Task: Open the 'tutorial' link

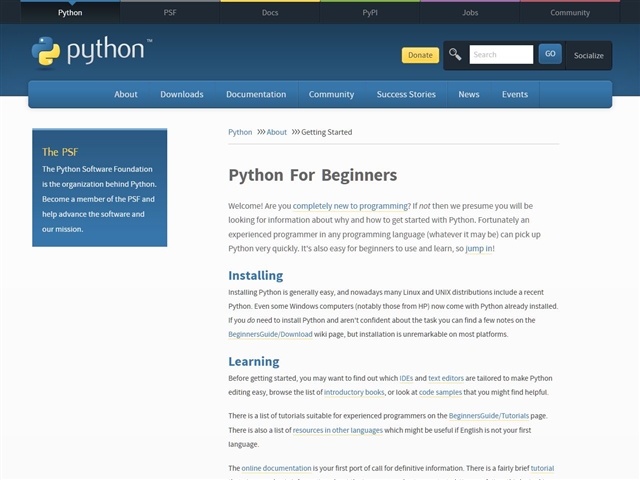Action: click(x=542, y=468)
